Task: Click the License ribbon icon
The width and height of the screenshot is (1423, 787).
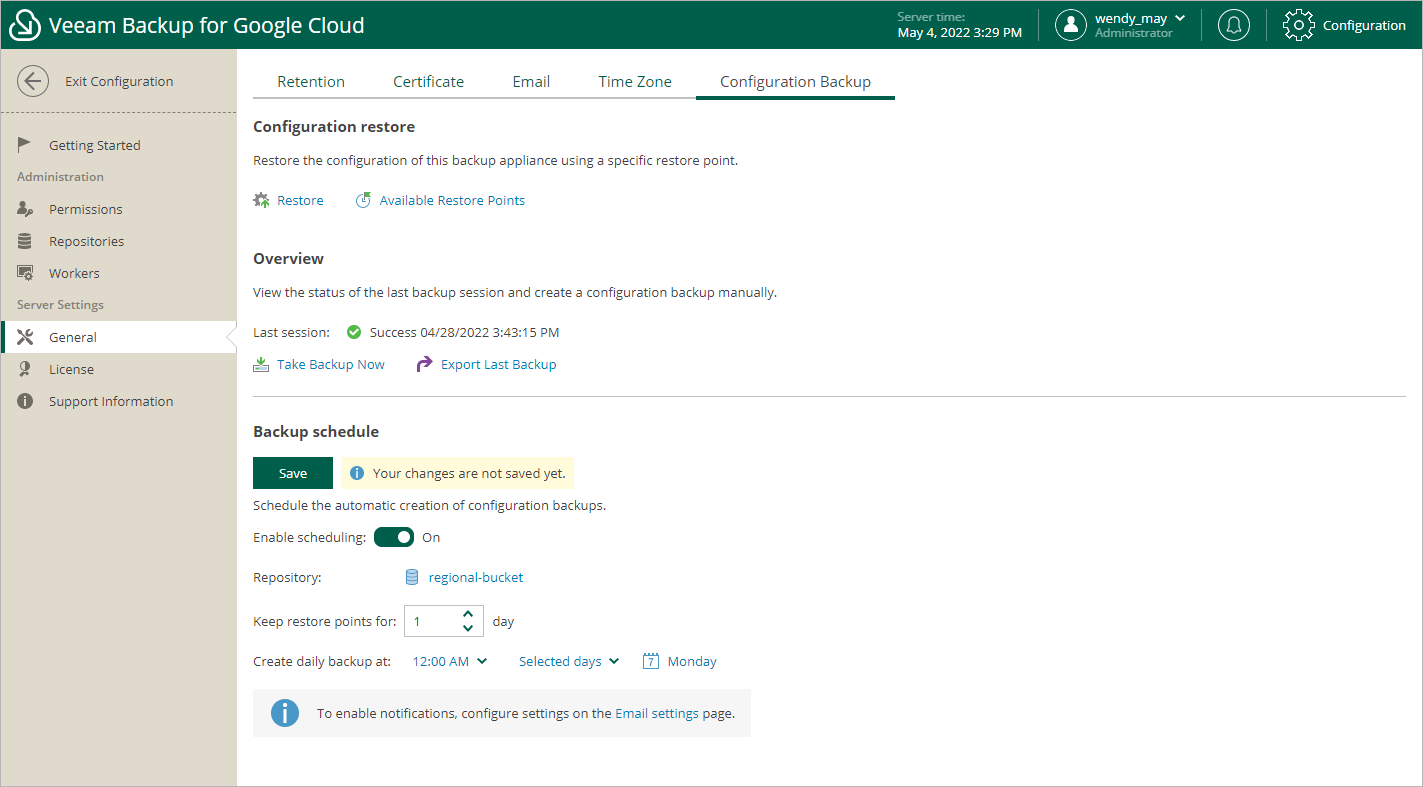Action: click(x=25, y=369)
